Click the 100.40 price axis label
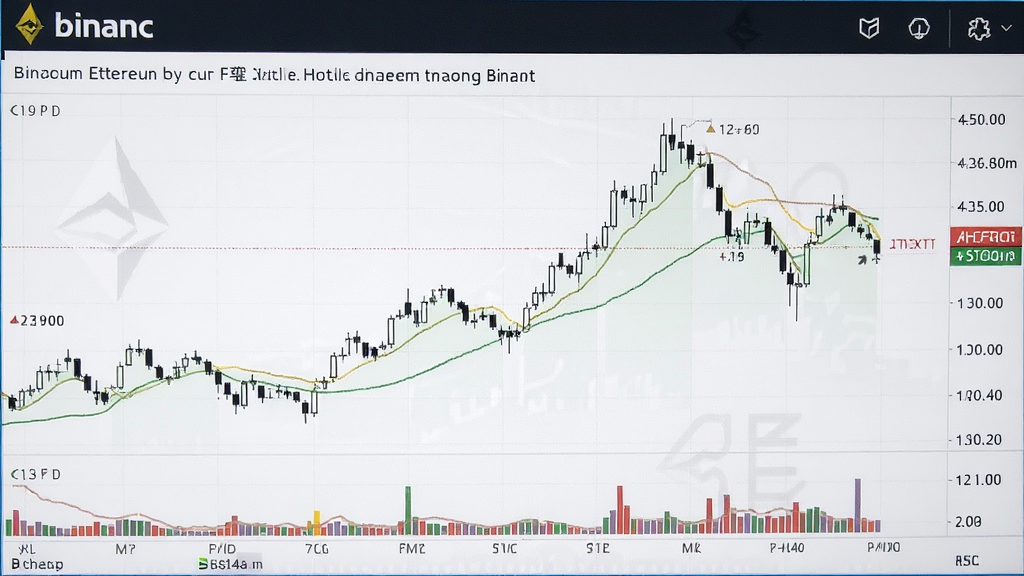This screenshot has height=576, width=1024. point(979,396)
